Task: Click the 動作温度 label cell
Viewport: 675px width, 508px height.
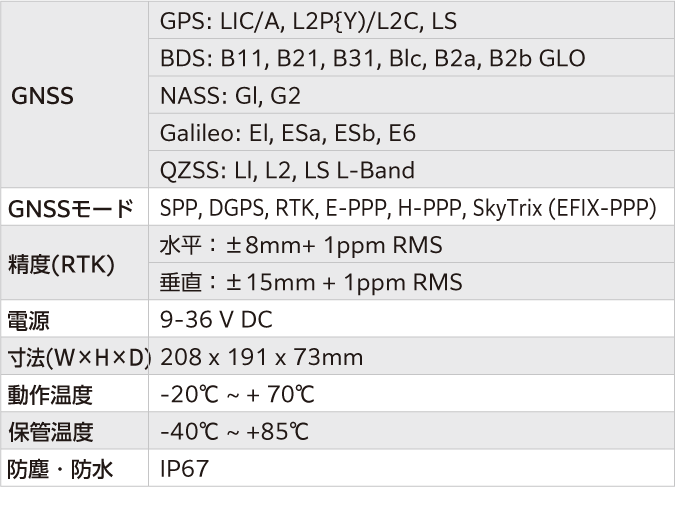Action: [x=50, y=395]
